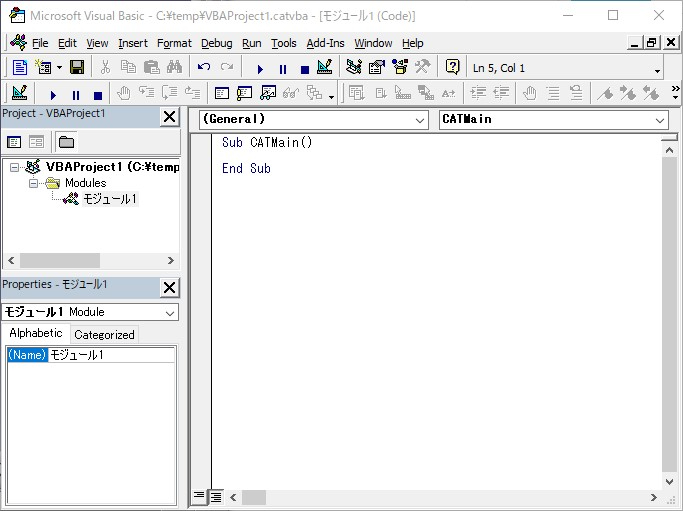Click the Reset stop square icon
Screen dimensions: 683x511
(304, 68)
